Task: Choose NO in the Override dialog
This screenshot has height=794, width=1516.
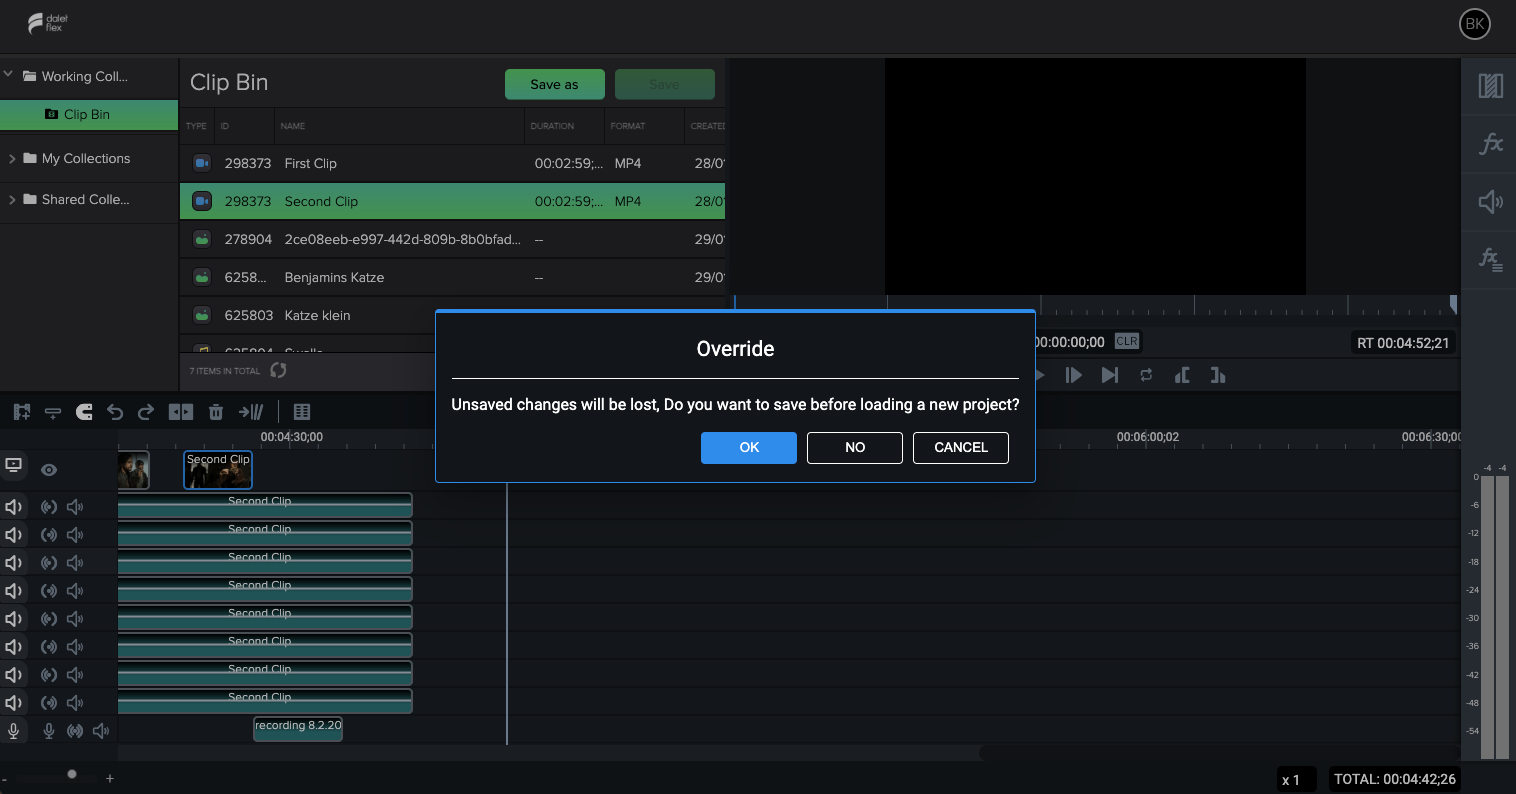Action: click(x=855, y=447)
